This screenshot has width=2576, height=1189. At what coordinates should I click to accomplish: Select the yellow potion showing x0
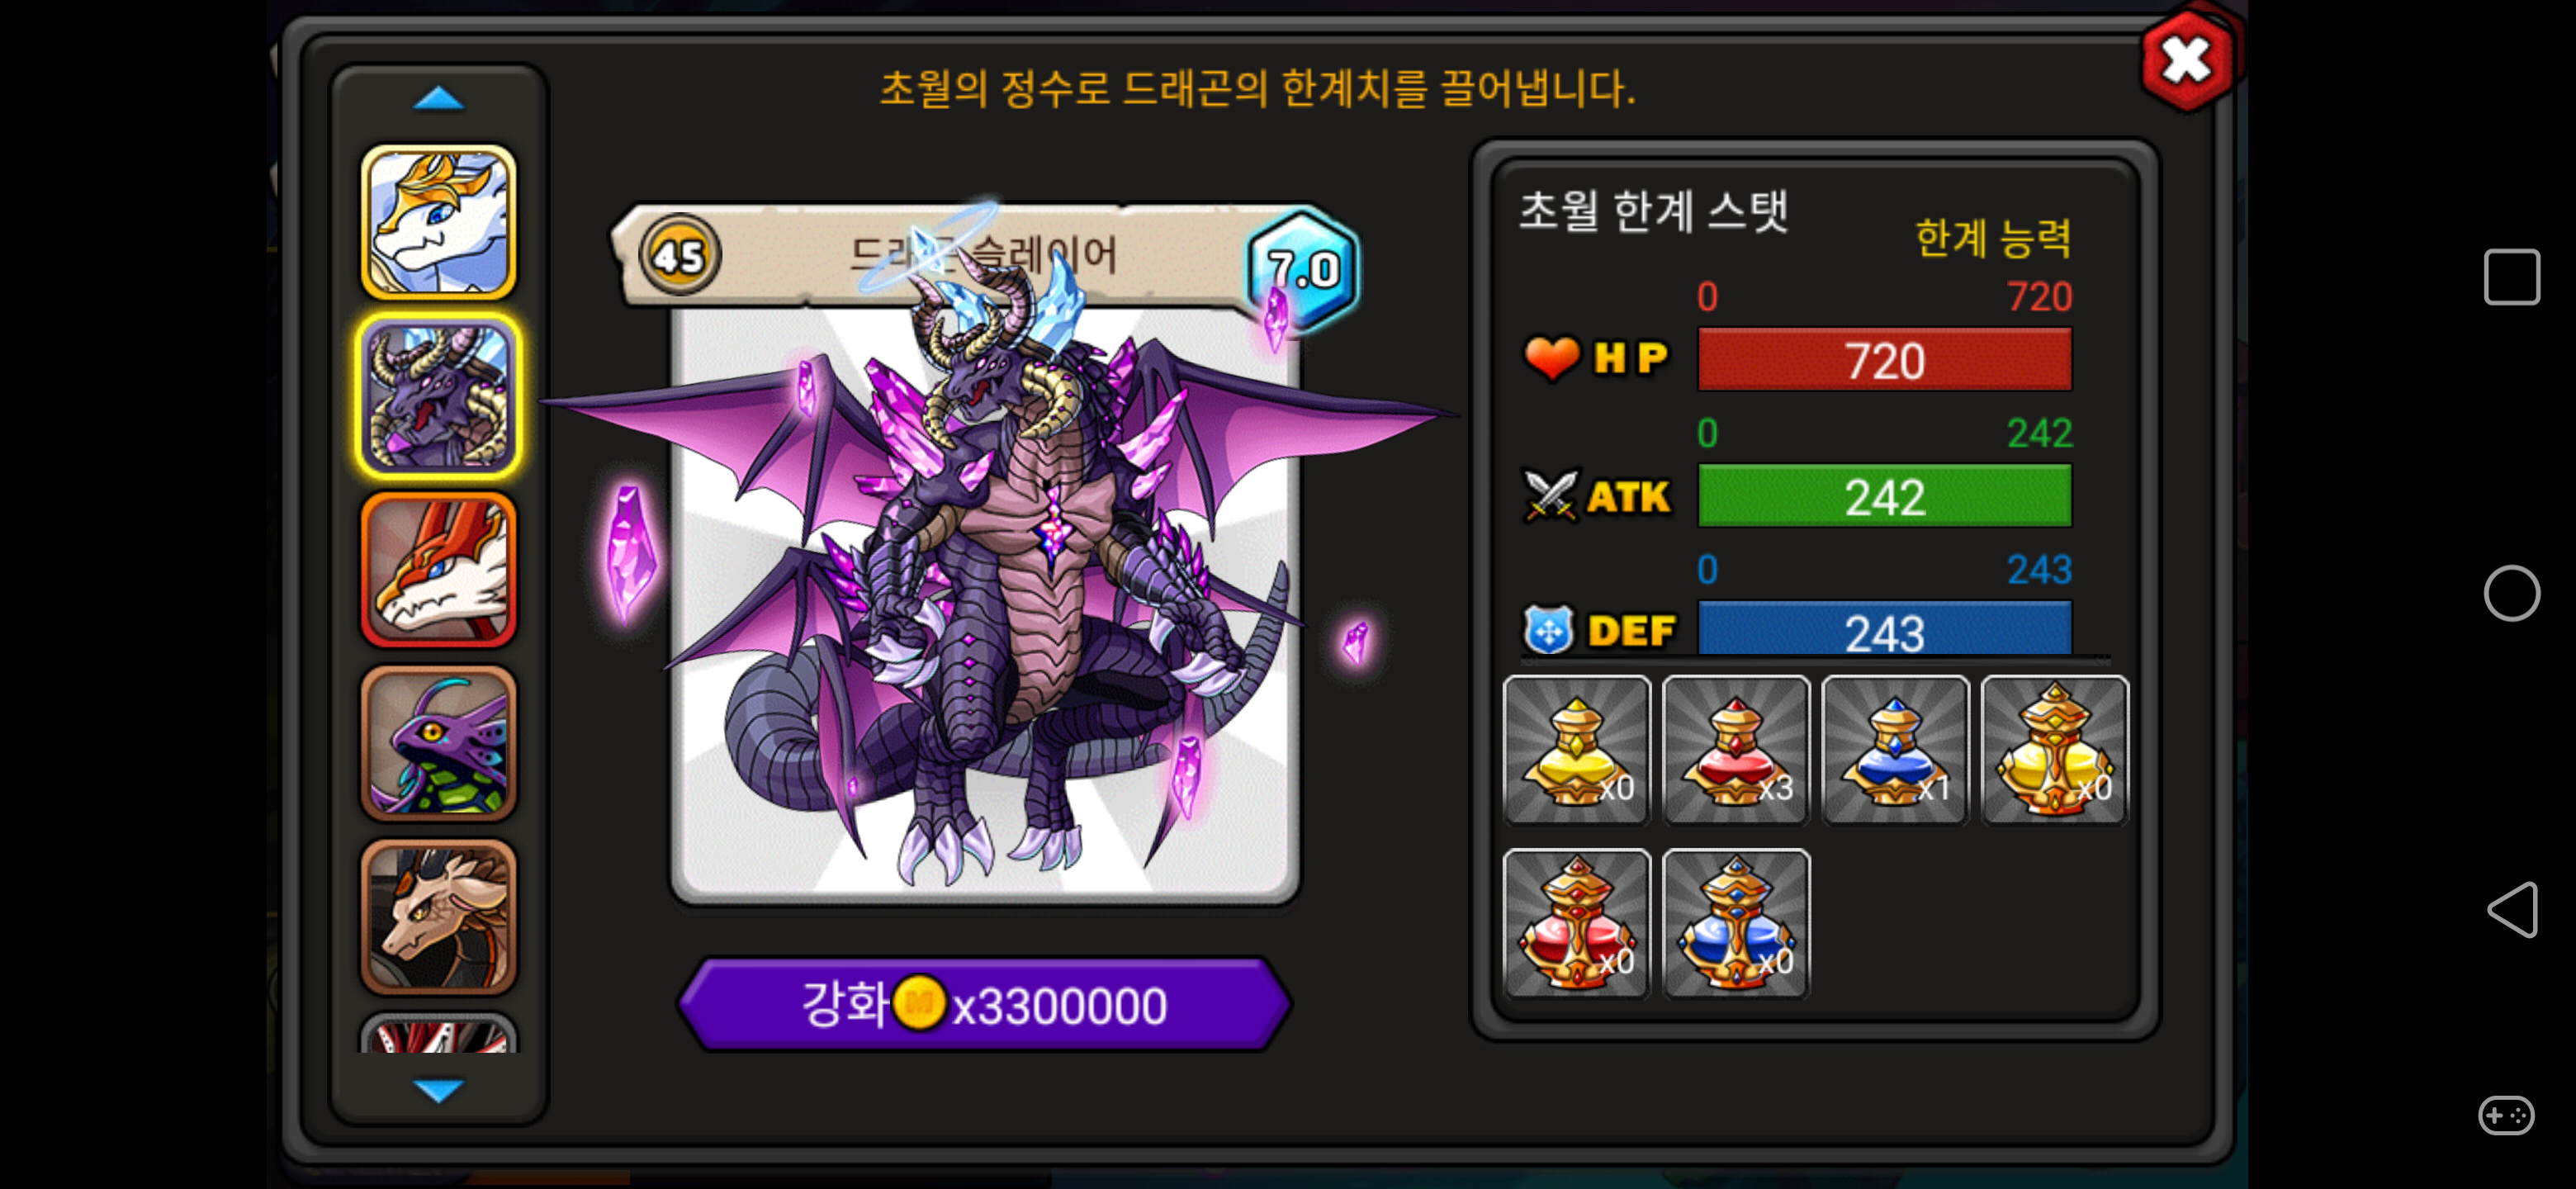(x=1576, y=750)
